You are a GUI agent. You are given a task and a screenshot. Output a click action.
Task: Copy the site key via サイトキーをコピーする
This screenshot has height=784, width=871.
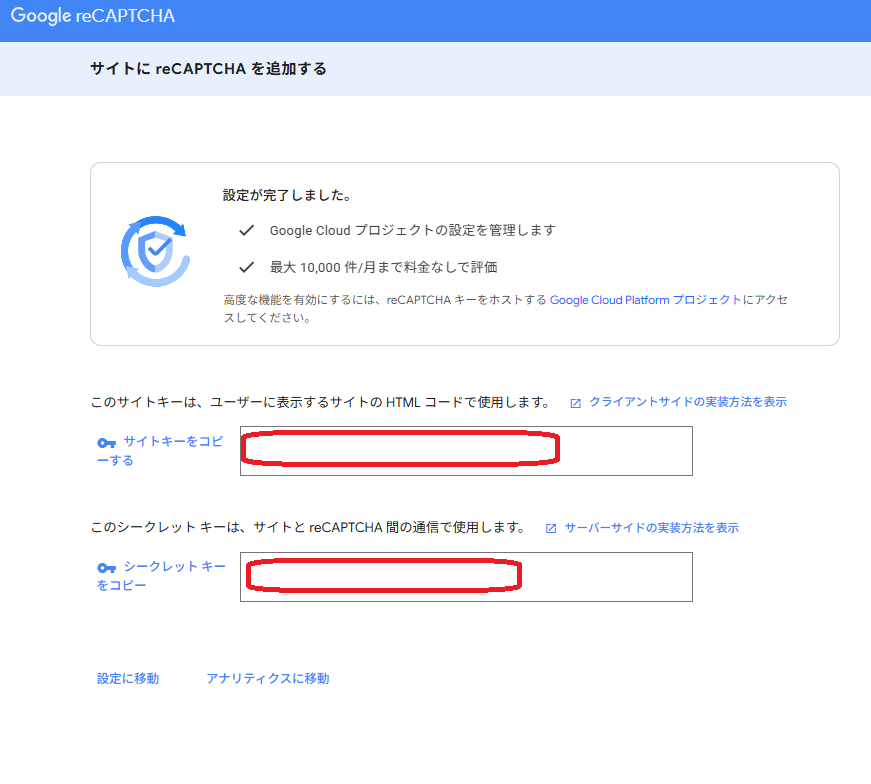point(160,451)
